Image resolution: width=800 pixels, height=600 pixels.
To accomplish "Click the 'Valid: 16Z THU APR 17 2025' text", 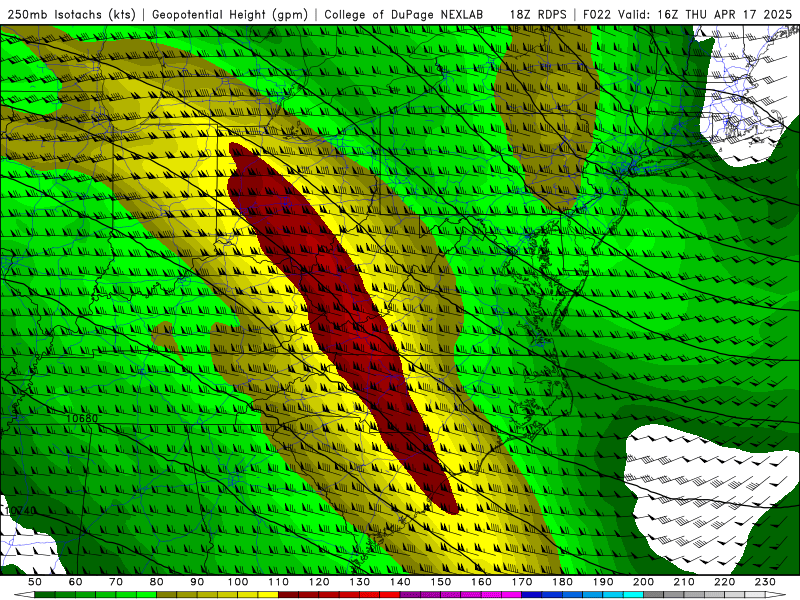I will pos(705,14).
